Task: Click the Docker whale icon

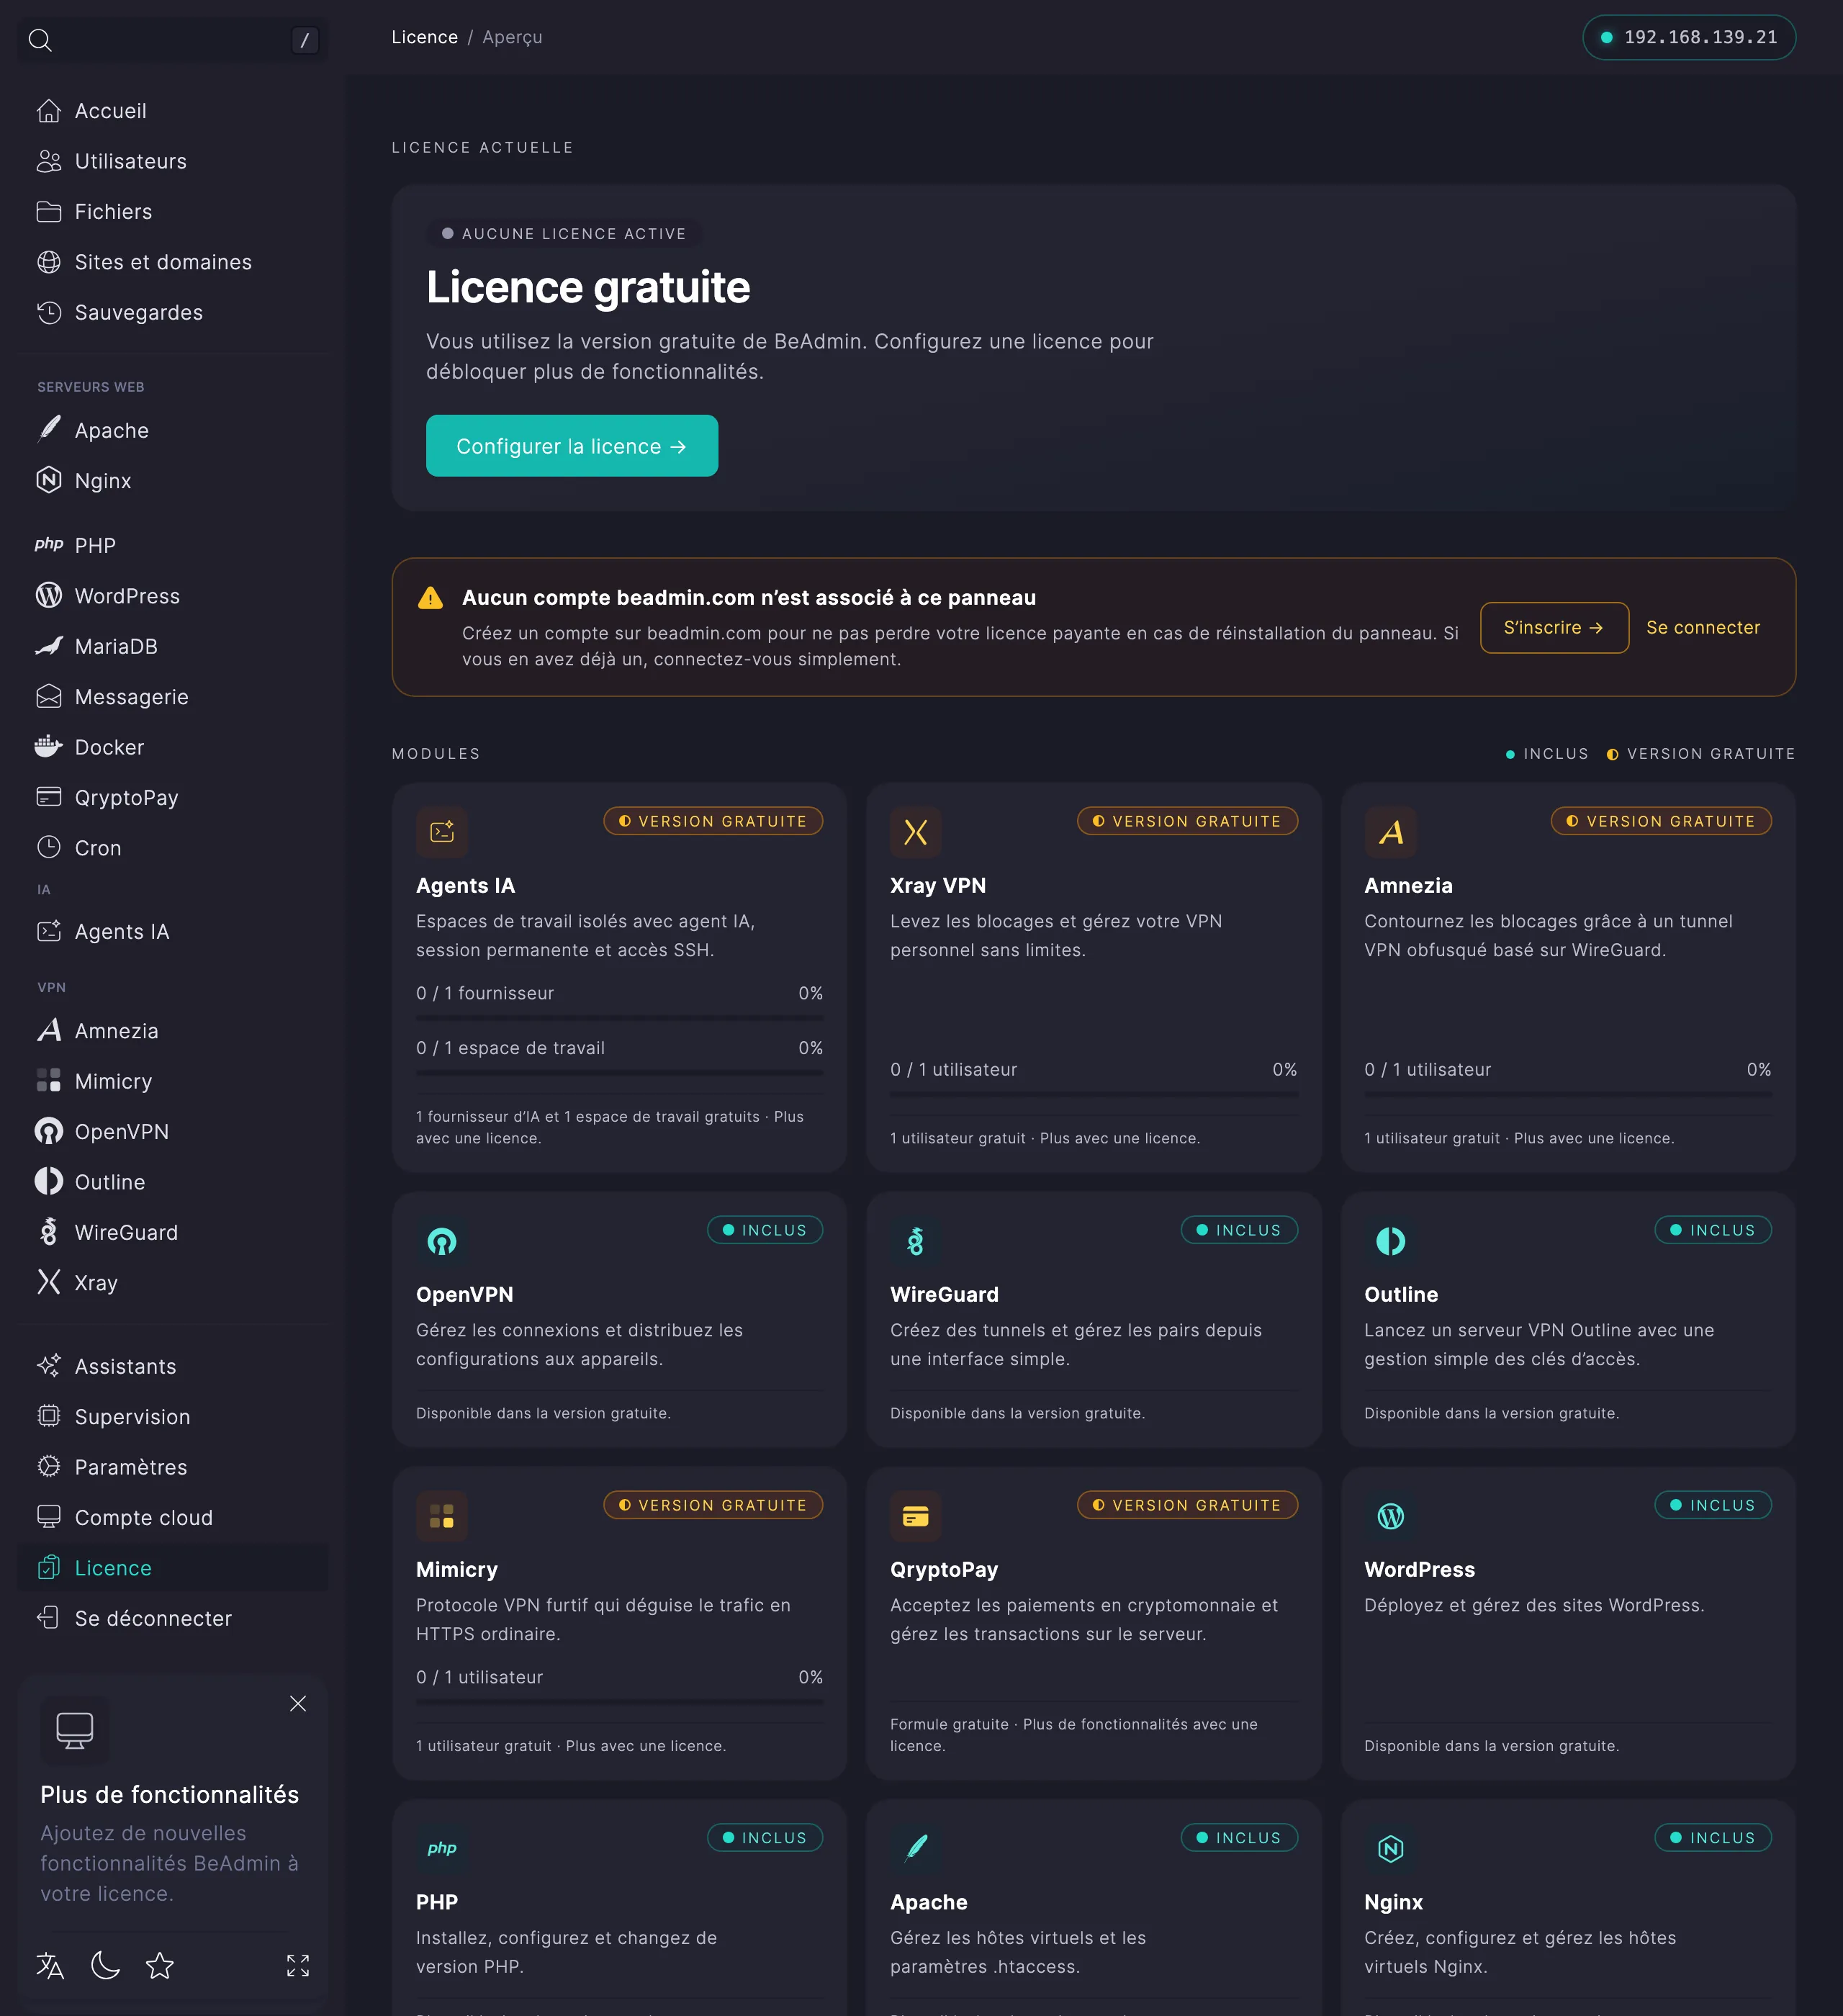Action: pyautogui.click(x=49, y=746)
